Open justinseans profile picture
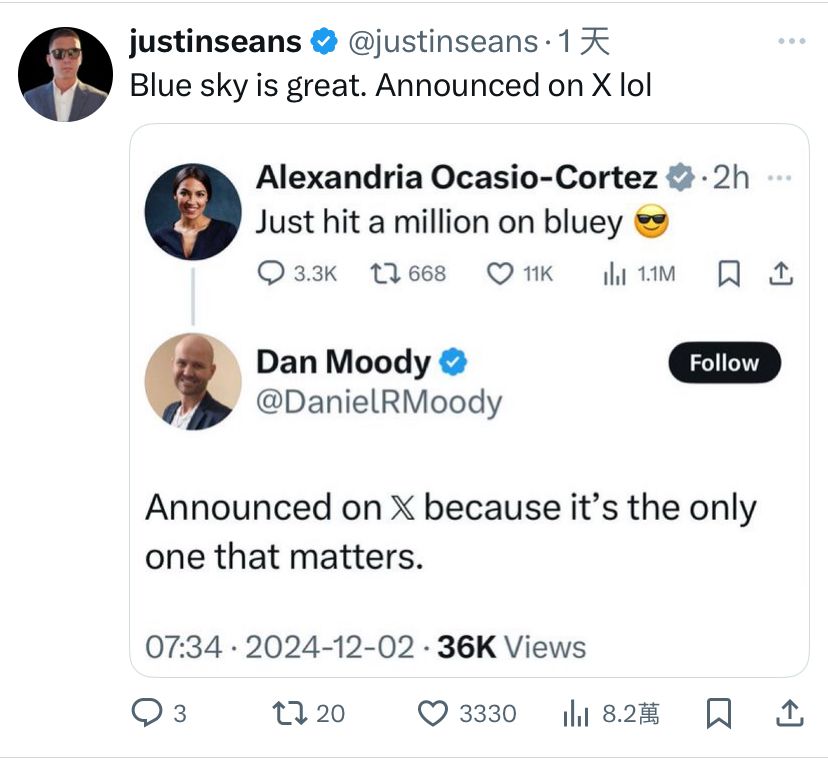 coord(66,75)
